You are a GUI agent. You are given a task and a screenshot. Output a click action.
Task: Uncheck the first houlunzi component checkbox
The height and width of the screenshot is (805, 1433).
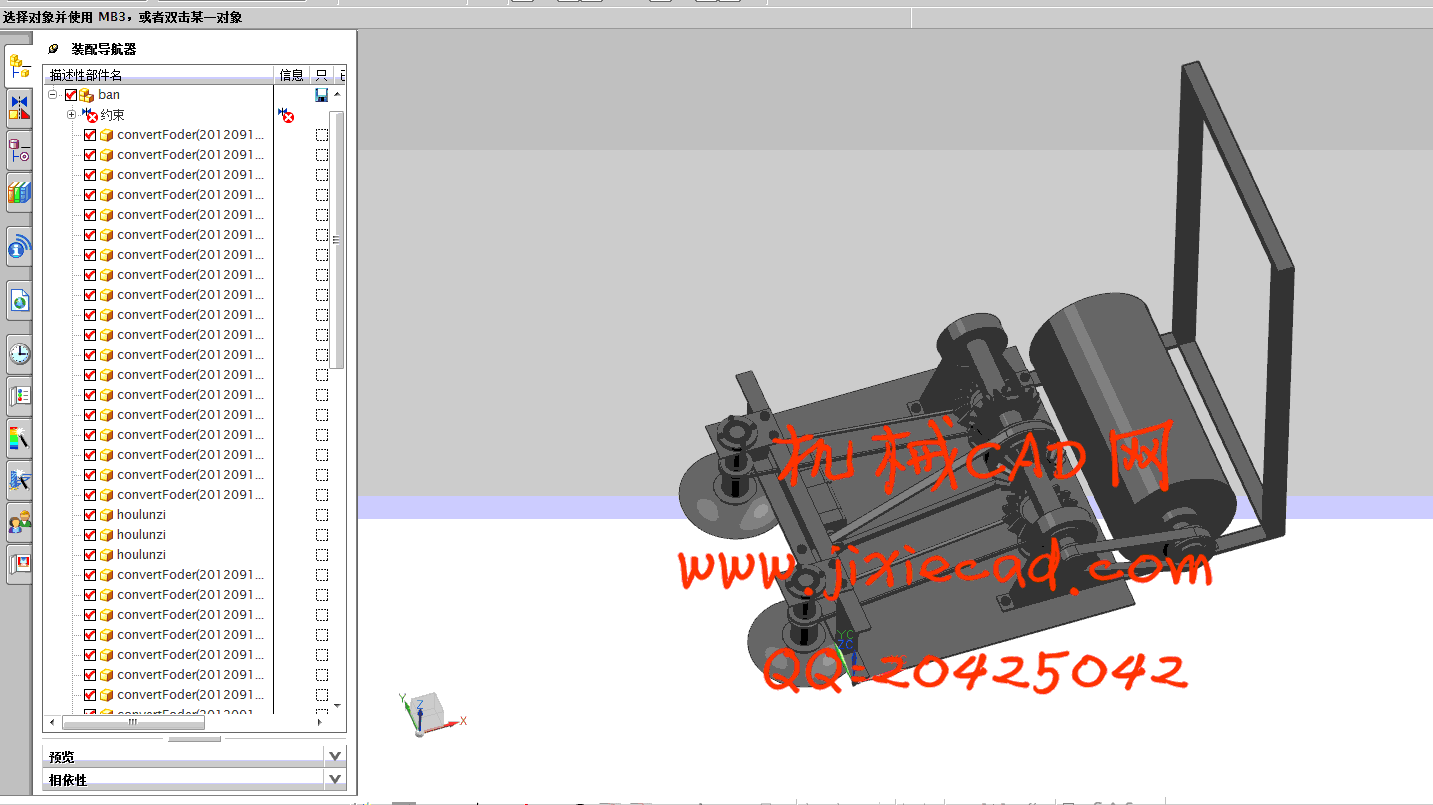(90, 515)
